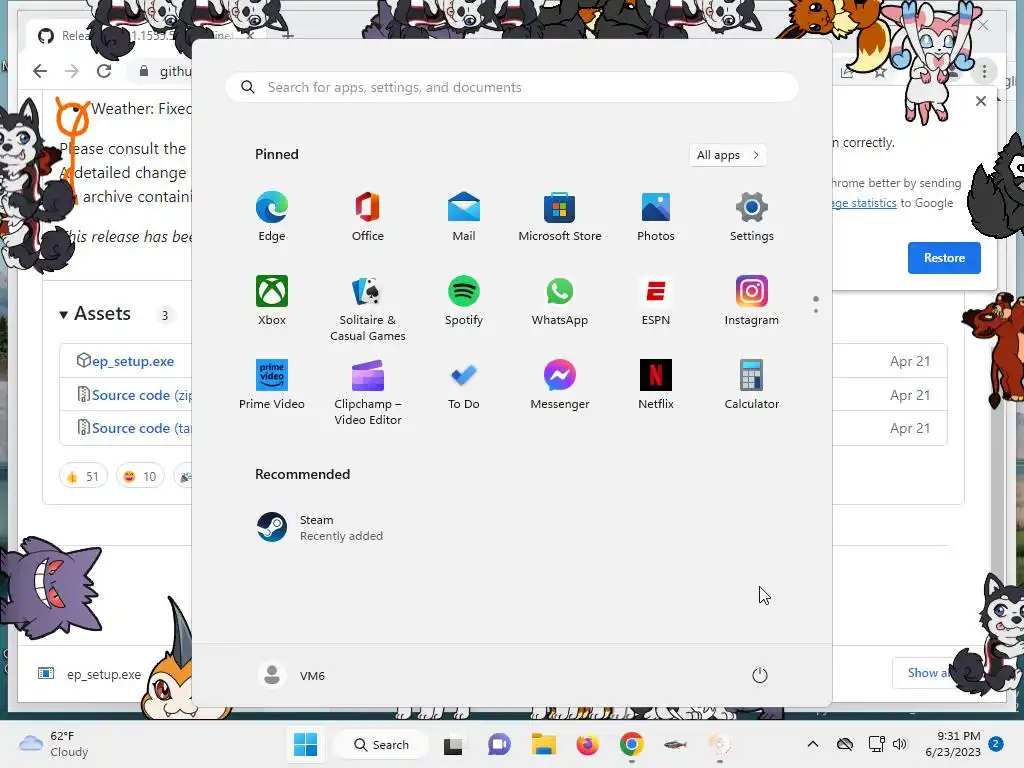Launch Netflix

pos(656,385)
